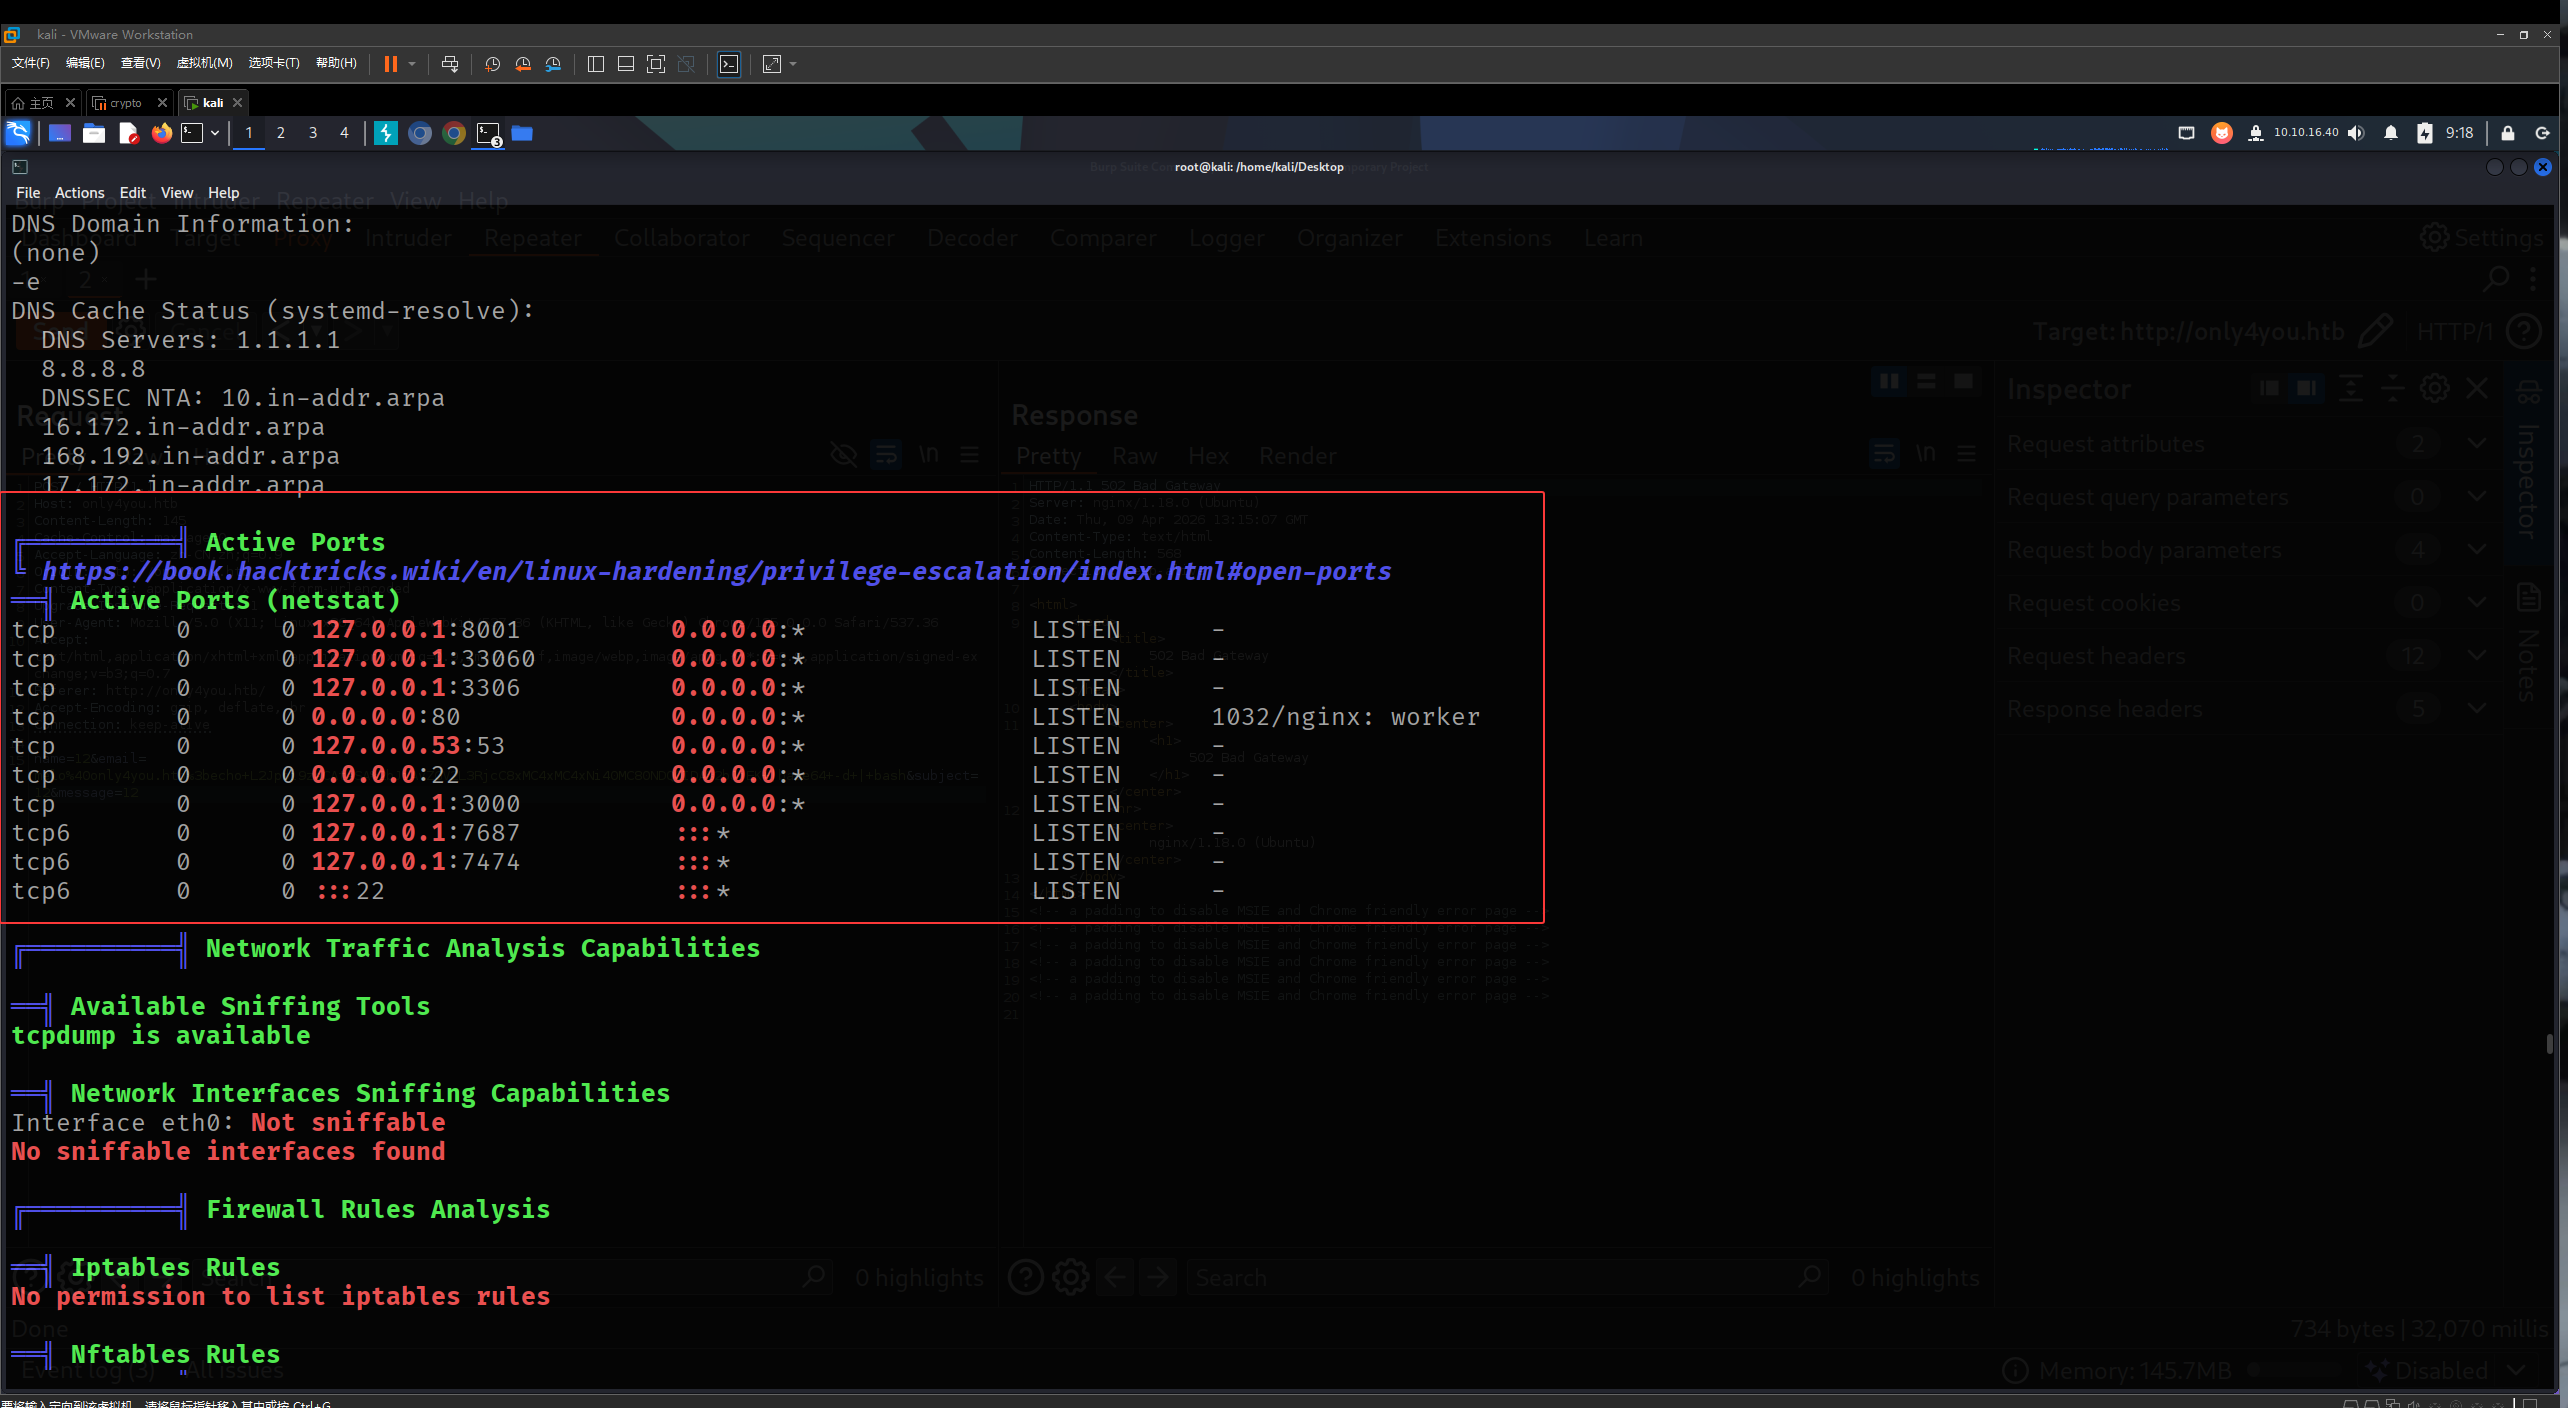The image size is (2568, 1408).
Task: Take a VM snapshot with clock-plus icon
Action: point(493,64)
